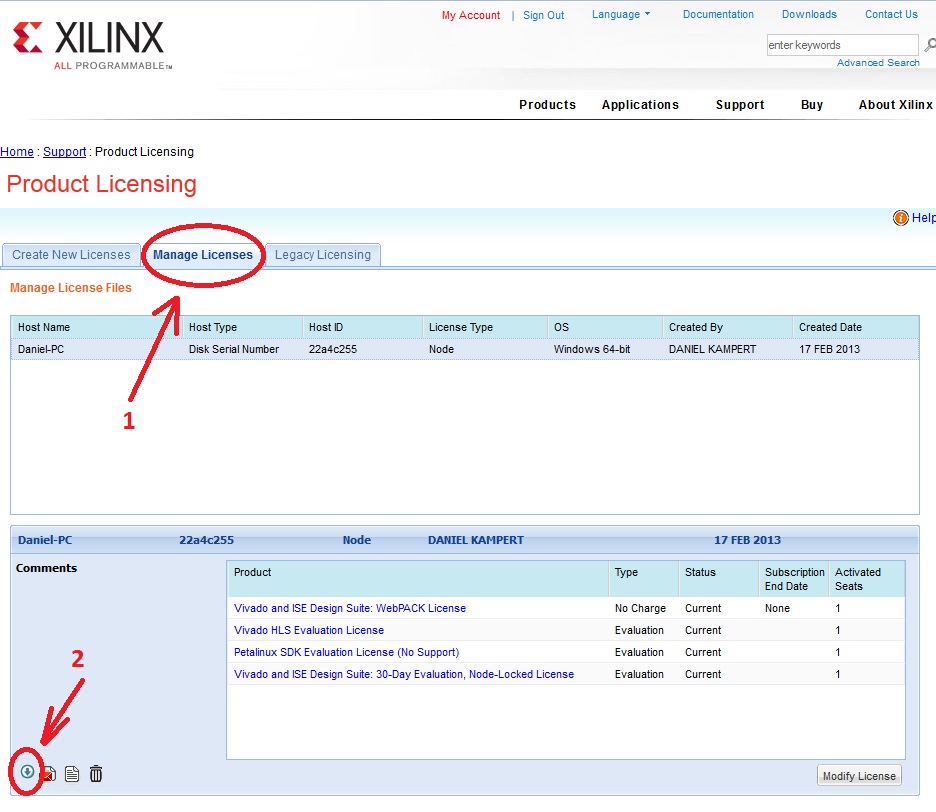Switch to Create New Licenses tab
The image size is (936, 812).
71,255
